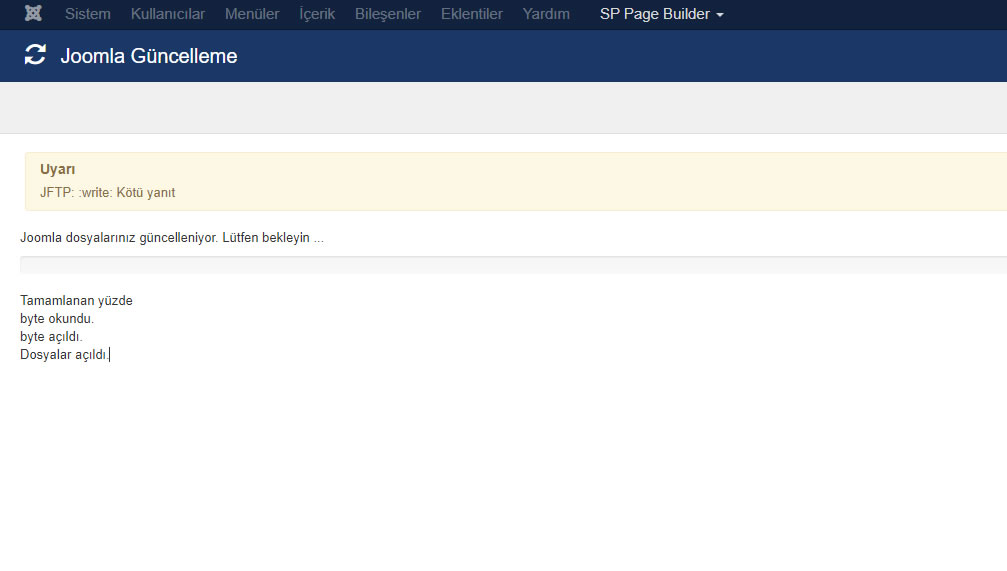Click the 'byte okundu.' line
Image resolution: width=1007 pixels, height=571 pixels.
57,319
